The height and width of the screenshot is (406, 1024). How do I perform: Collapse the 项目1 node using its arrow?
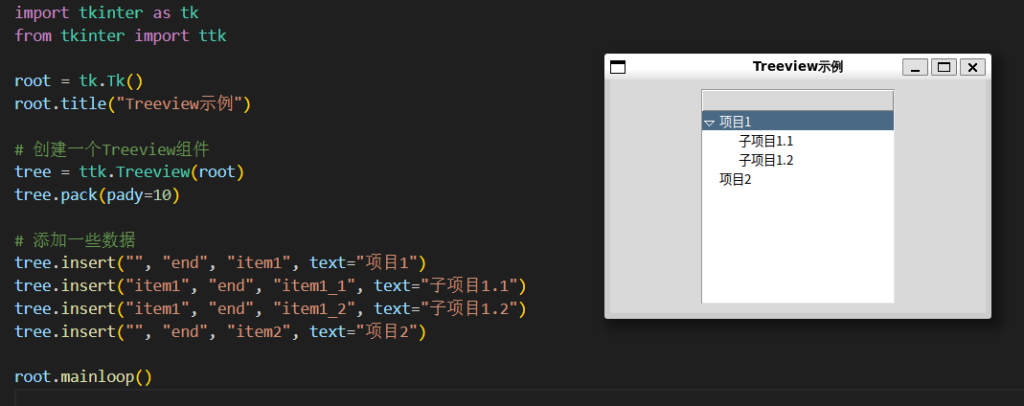(709, 122)
